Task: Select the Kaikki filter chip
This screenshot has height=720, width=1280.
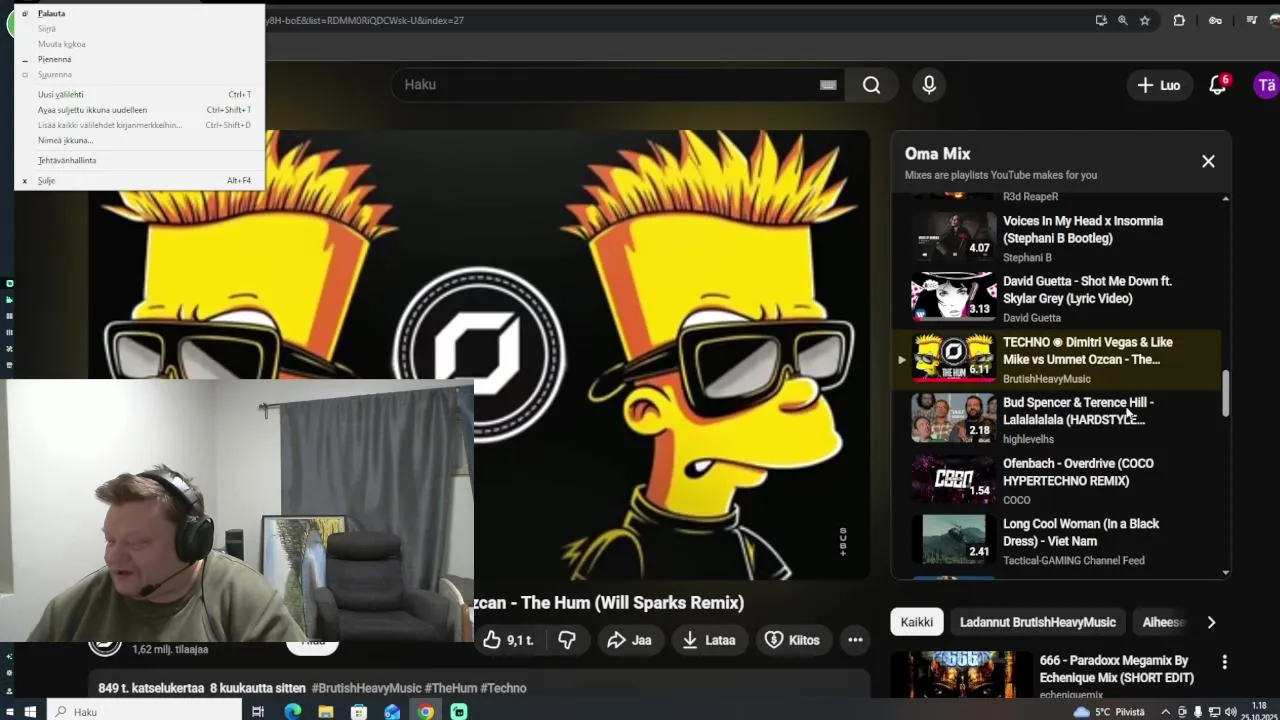Action: (x=916, y=622)
